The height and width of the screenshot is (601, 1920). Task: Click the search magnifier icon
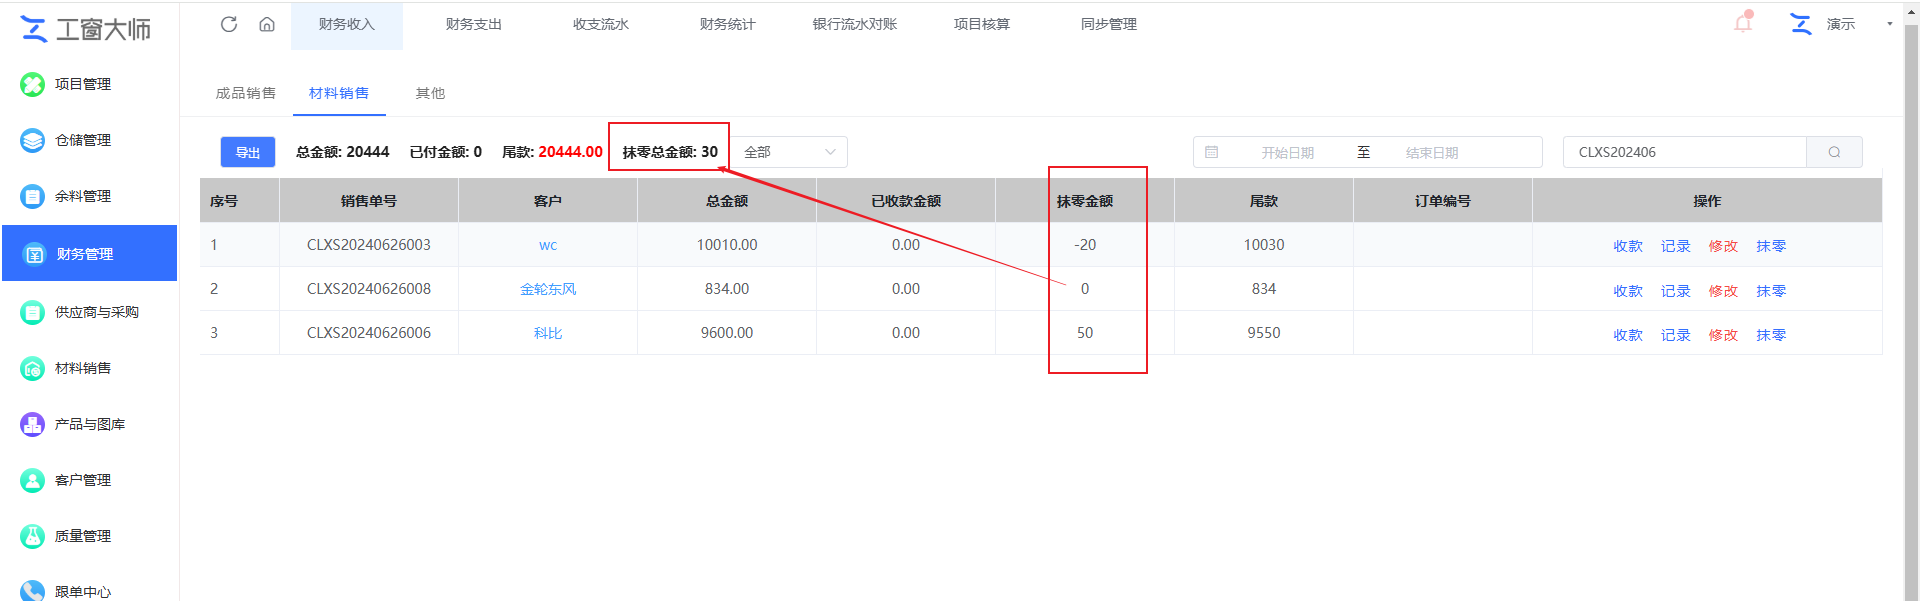coord(1834,152)
